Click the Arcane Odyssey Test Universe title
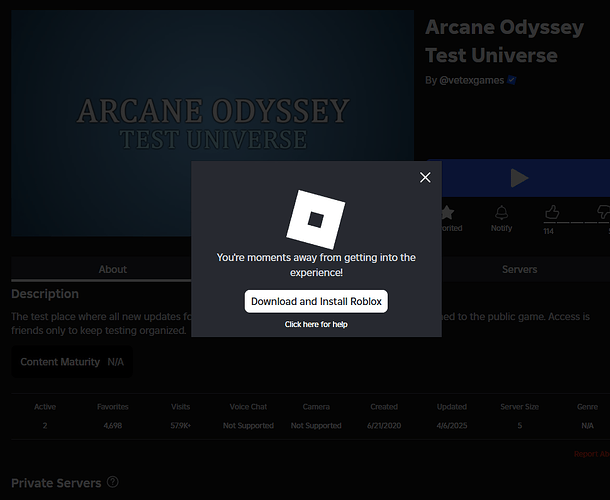 (504, 41)
